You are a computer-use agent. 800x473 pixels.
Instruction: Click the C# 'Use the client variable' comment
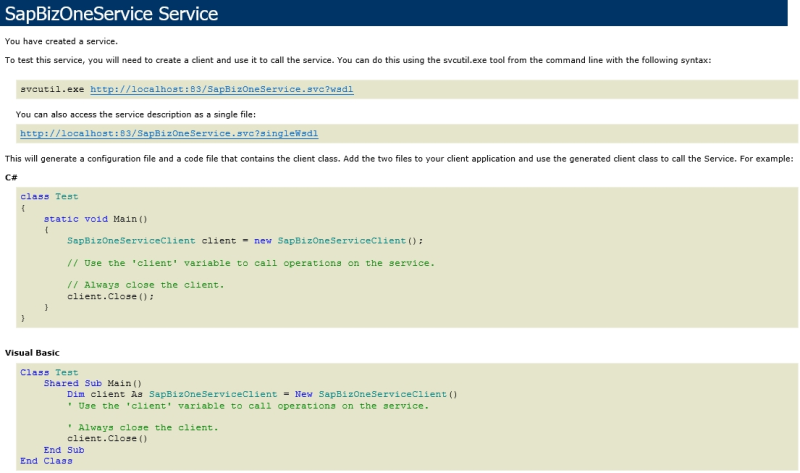(251, 263)
